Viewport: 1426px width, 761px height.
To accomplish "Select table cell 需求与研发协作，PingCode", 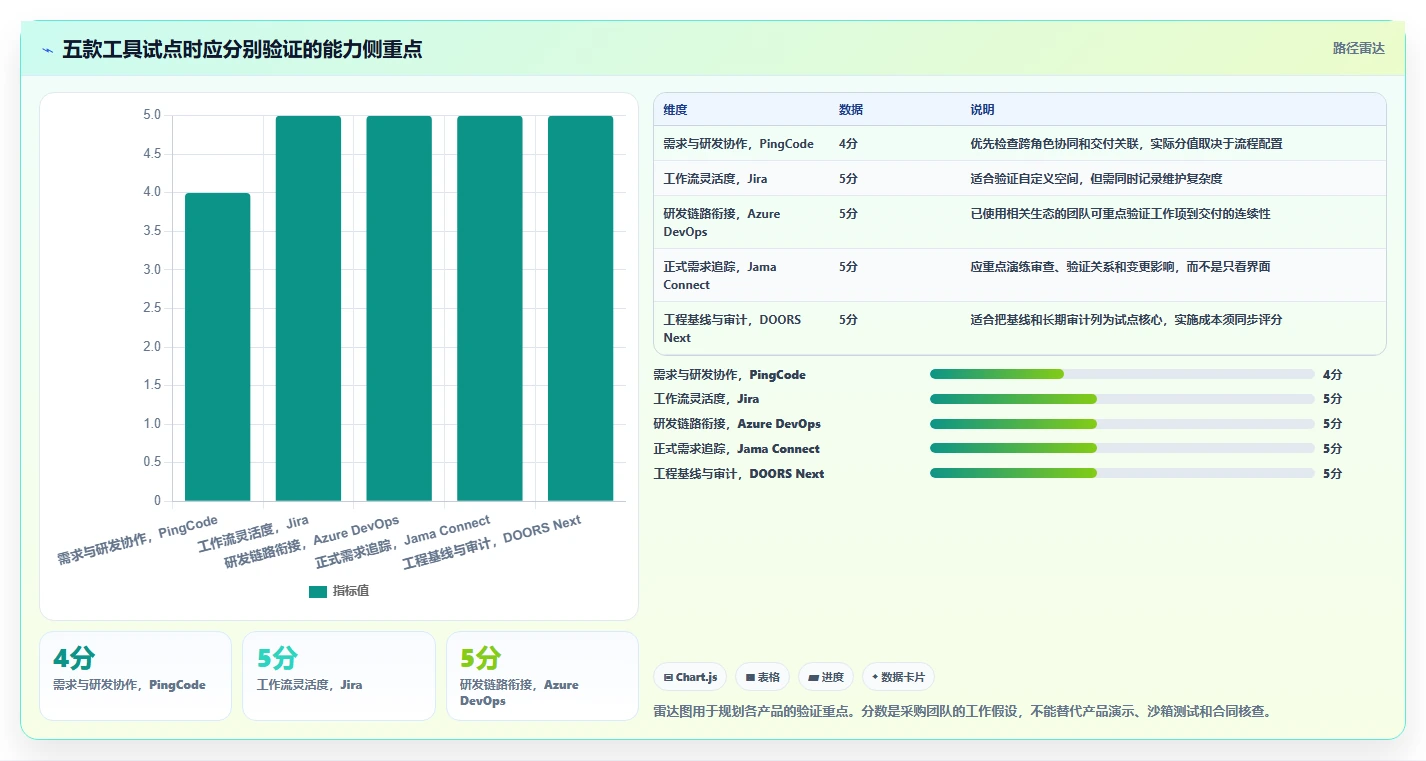I will [x=738, y=144].
